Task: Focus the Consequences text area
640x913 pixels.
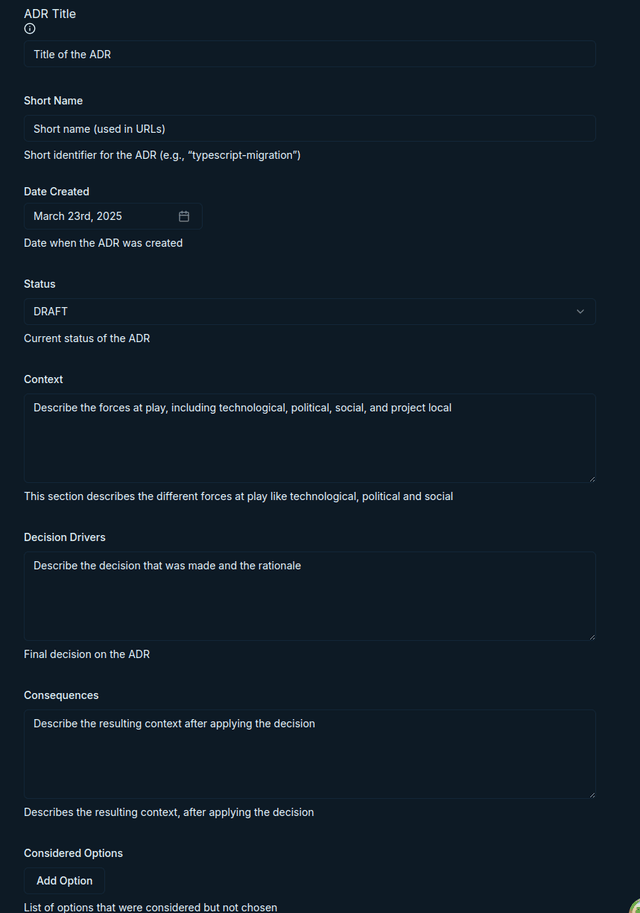Action: [309, 754]
